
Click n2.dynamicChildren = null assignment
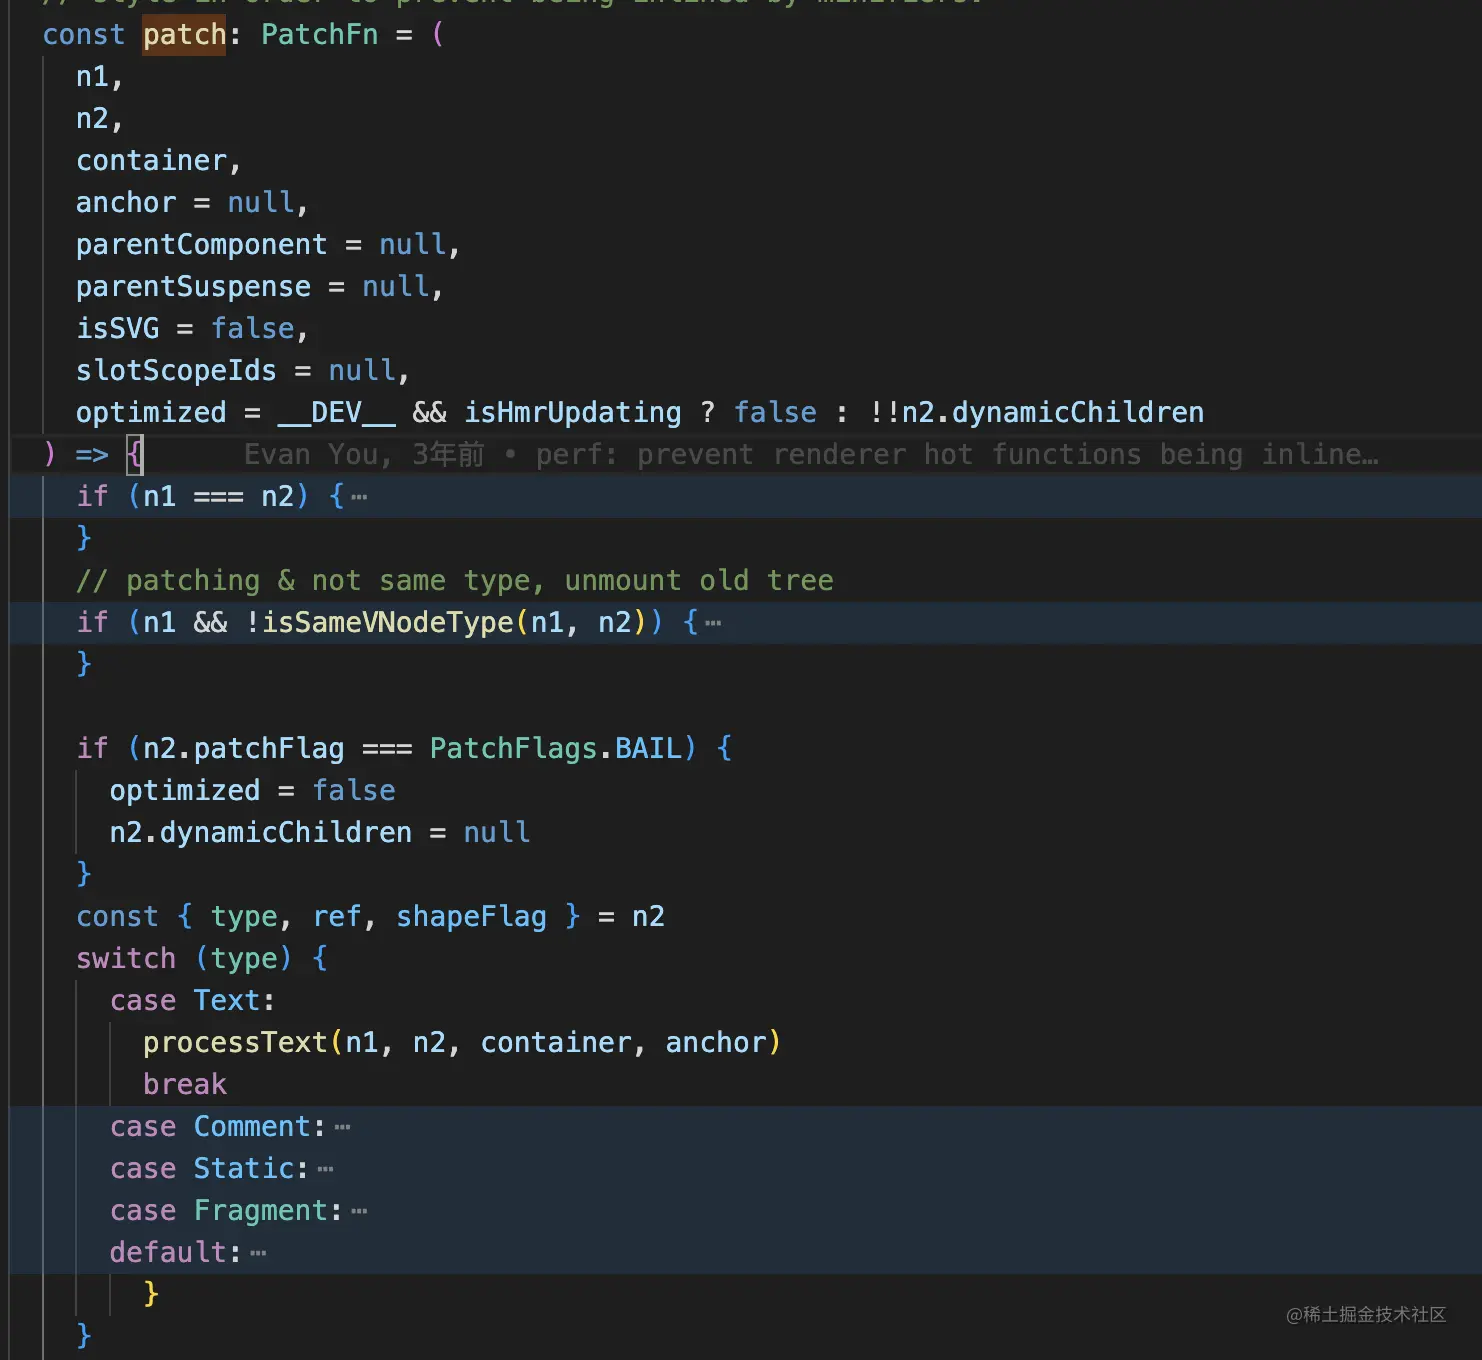pyautogui.click(x=319, y=833)
